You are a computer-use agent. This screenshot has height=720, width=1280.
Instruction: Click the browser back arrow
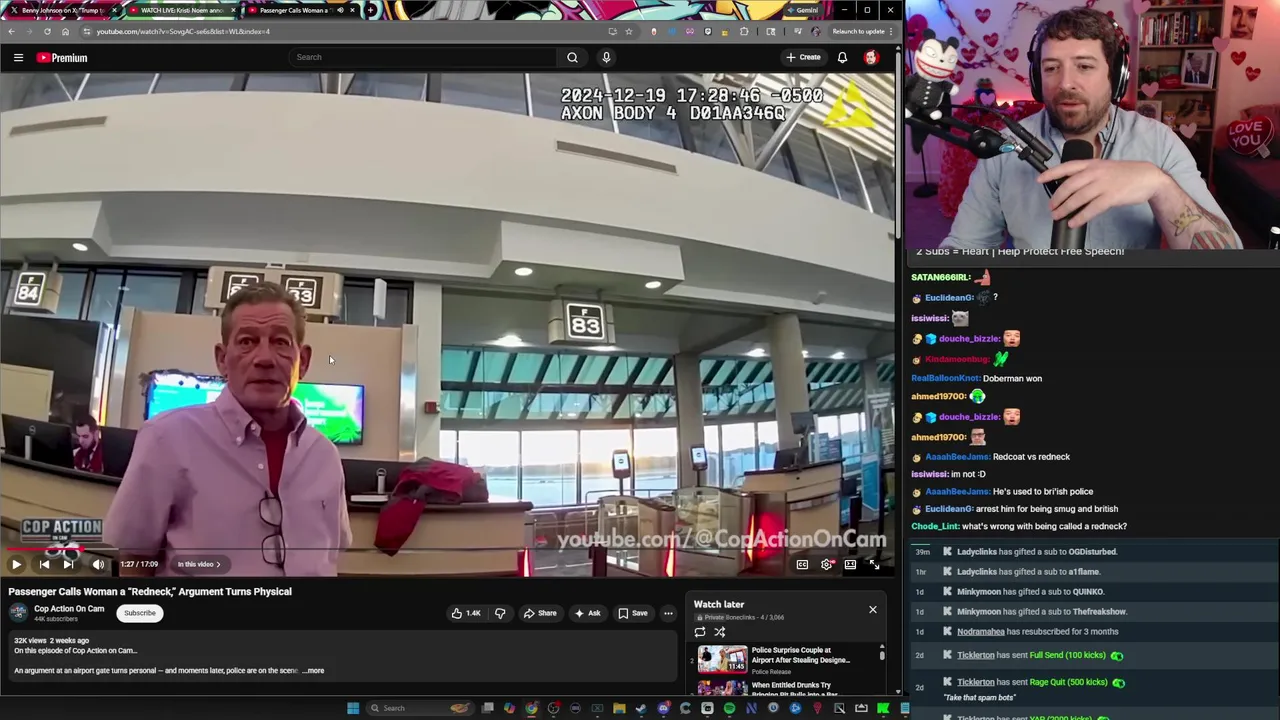tap(11, 31)
